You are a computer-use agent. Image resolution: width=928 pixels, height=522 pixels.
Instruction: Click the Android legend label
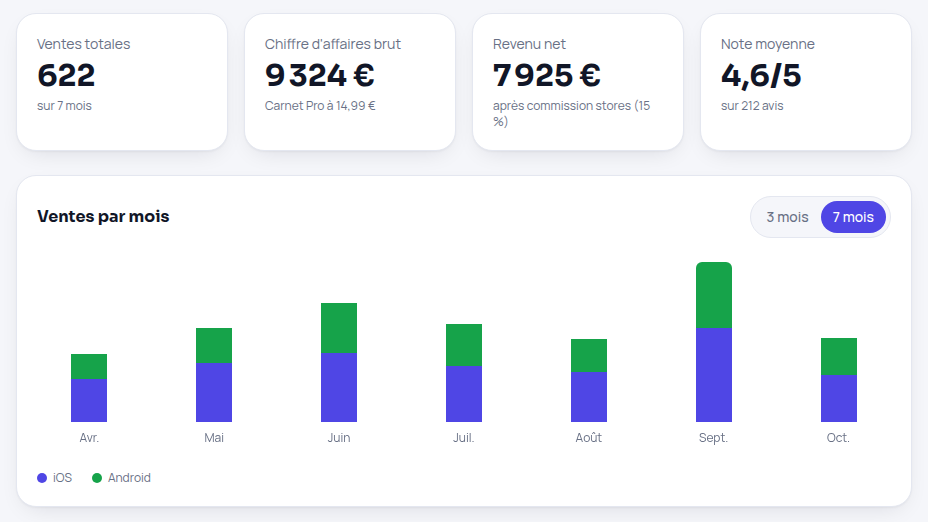129,478
